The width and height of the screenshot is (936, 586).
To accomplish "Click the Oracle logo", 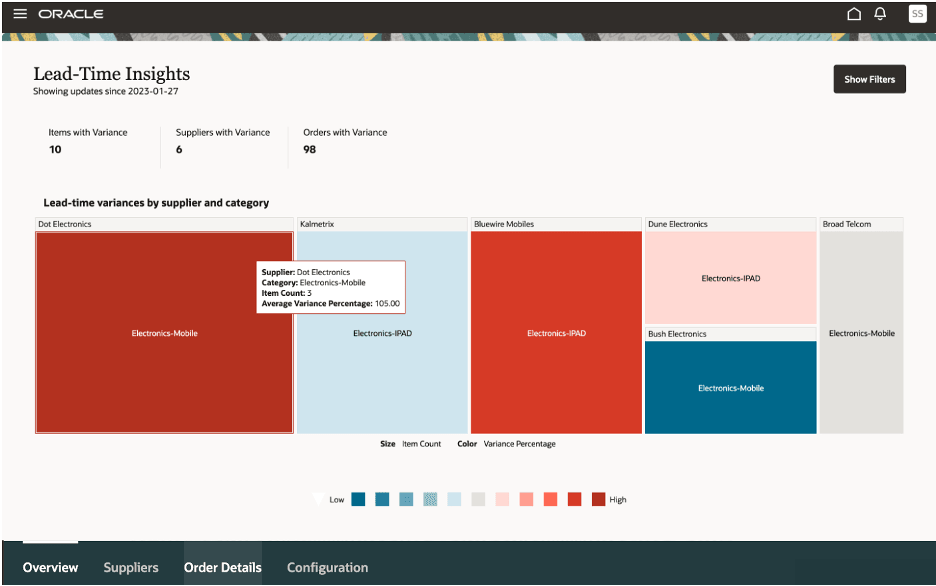I will pos(70,14).
